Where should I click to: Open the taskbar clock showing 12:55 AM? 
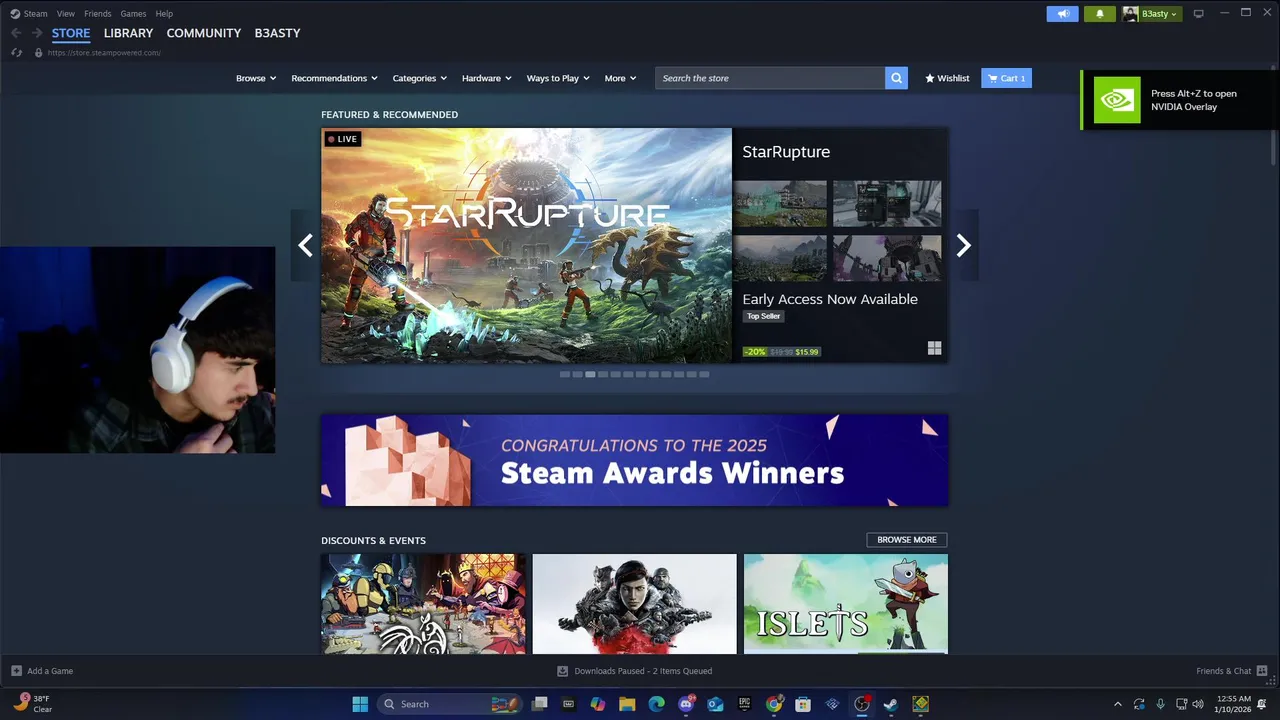[x=1235, y=704]
